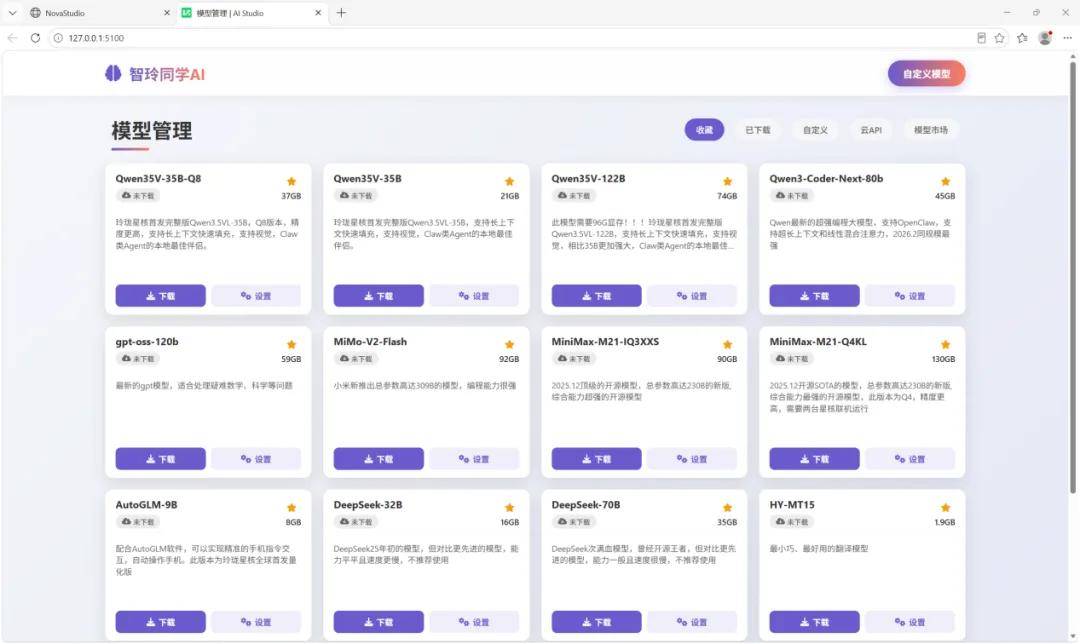Toggle favorite star on Qwen35V-122B
This screenshot has width=1080, height=644.
pos(727,182)
